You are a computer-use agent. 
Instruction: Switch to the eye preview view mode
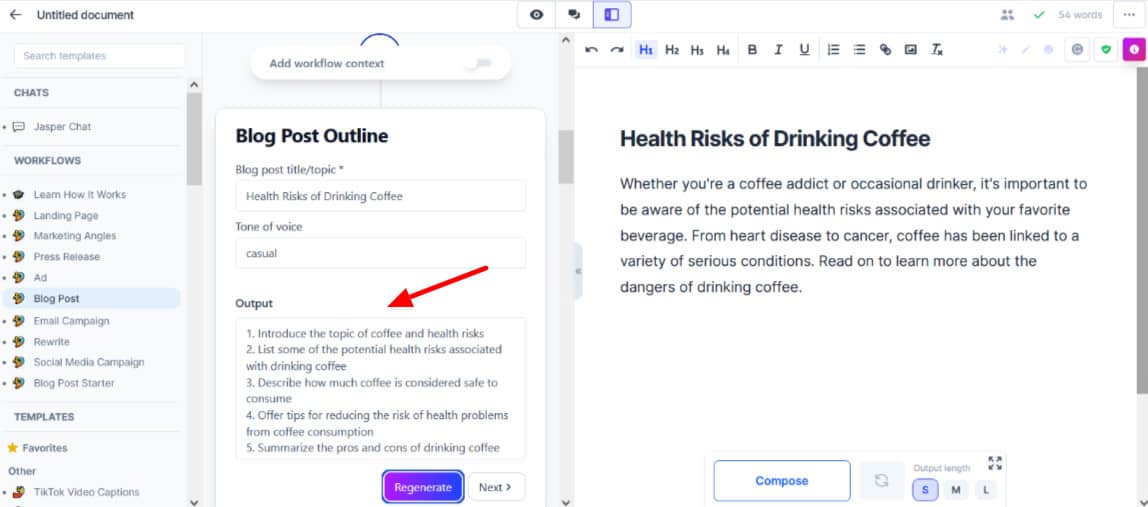[x=537, y=15]
